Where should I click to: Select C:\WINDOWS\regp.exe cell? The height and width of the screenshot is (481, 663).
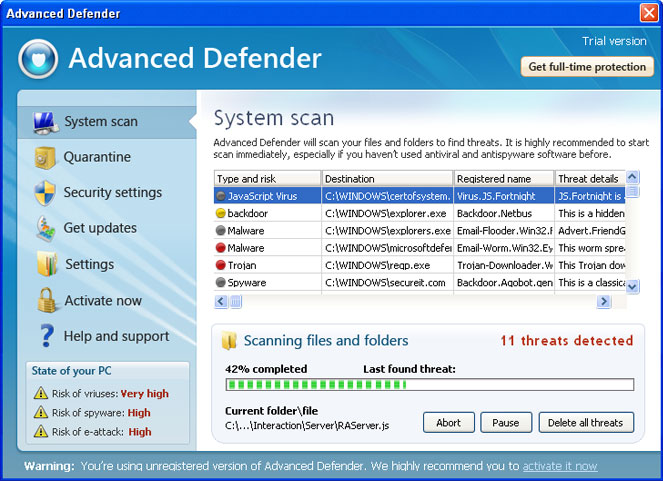(x=387, y=265)
